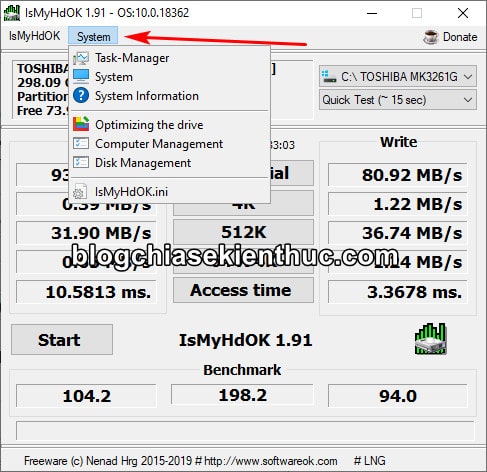Click the blue question mark icon
This screenshot has width=487, height=472.
pyautogui.click(x=81, y=96)
